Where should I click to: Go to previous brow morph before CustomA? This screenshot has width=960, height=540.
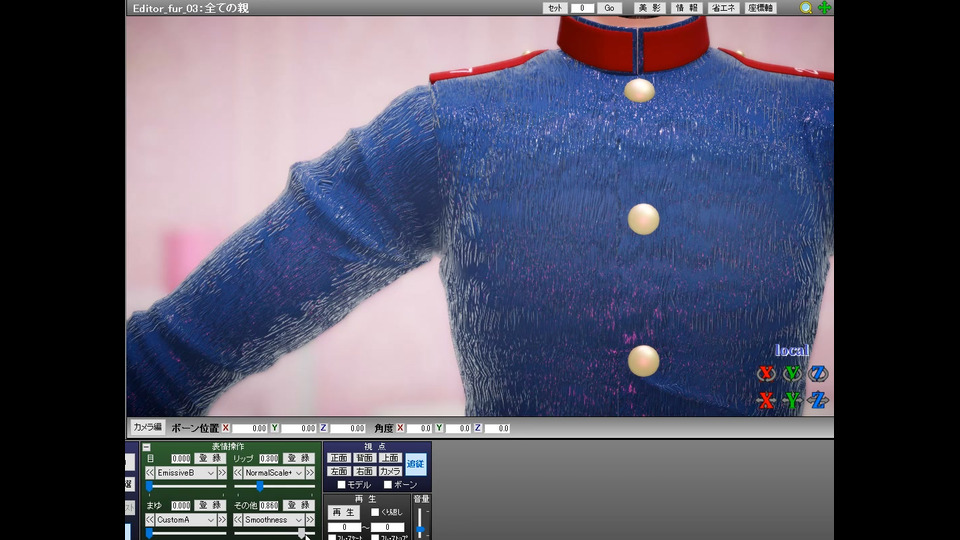pyautogui.click(x=150, y=520)
